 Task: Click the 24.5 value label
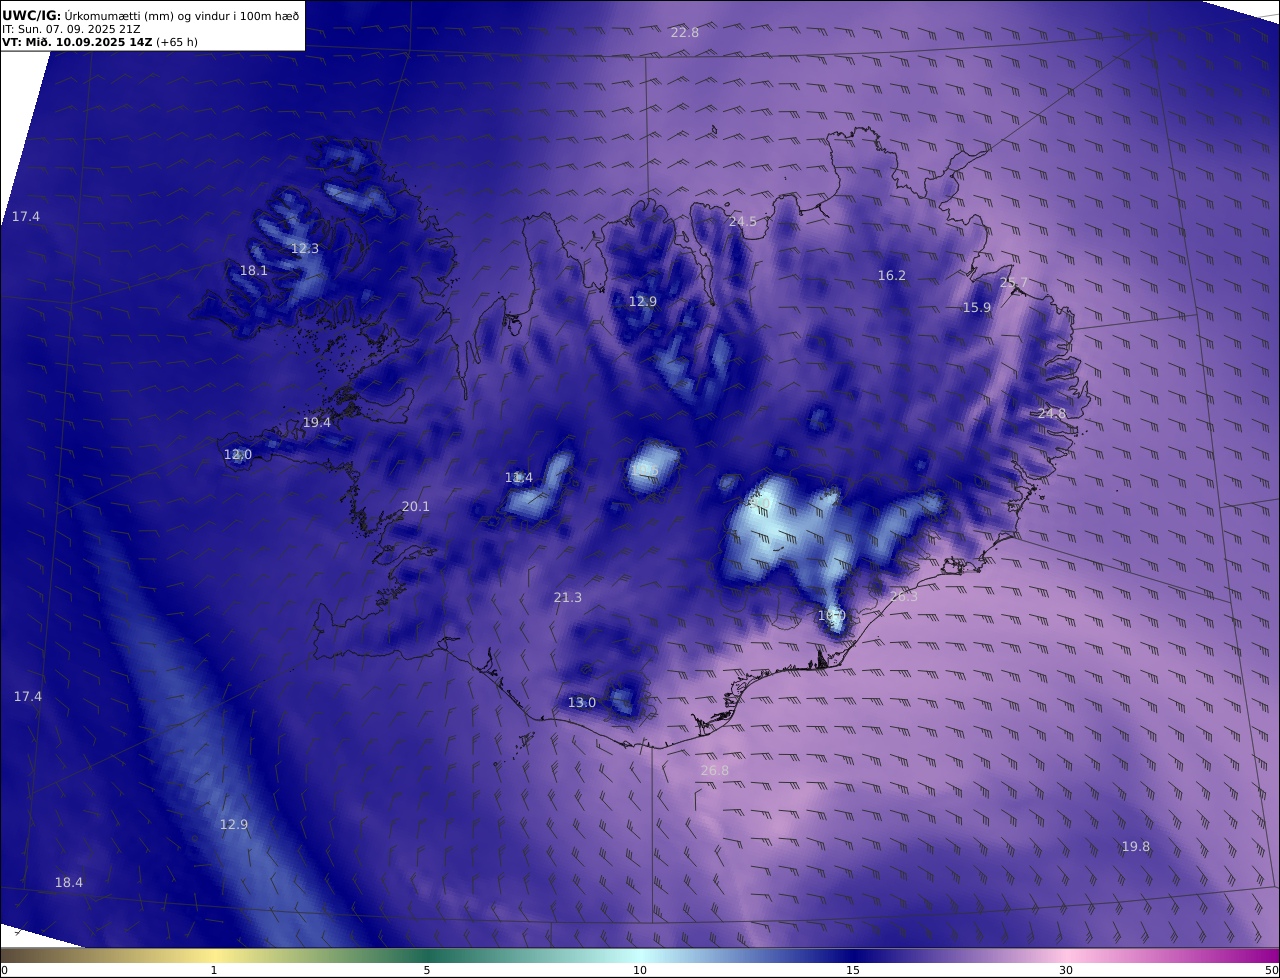pyautogui.click(x=743, y=222)
